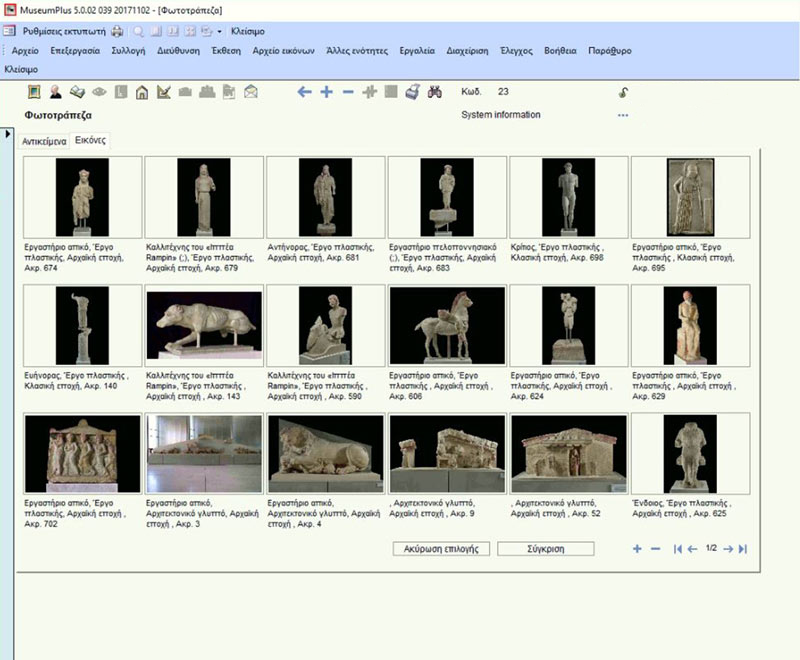Expand the print toolbar dropdown arrow
The image size is (800, 660).
point(220,31)
